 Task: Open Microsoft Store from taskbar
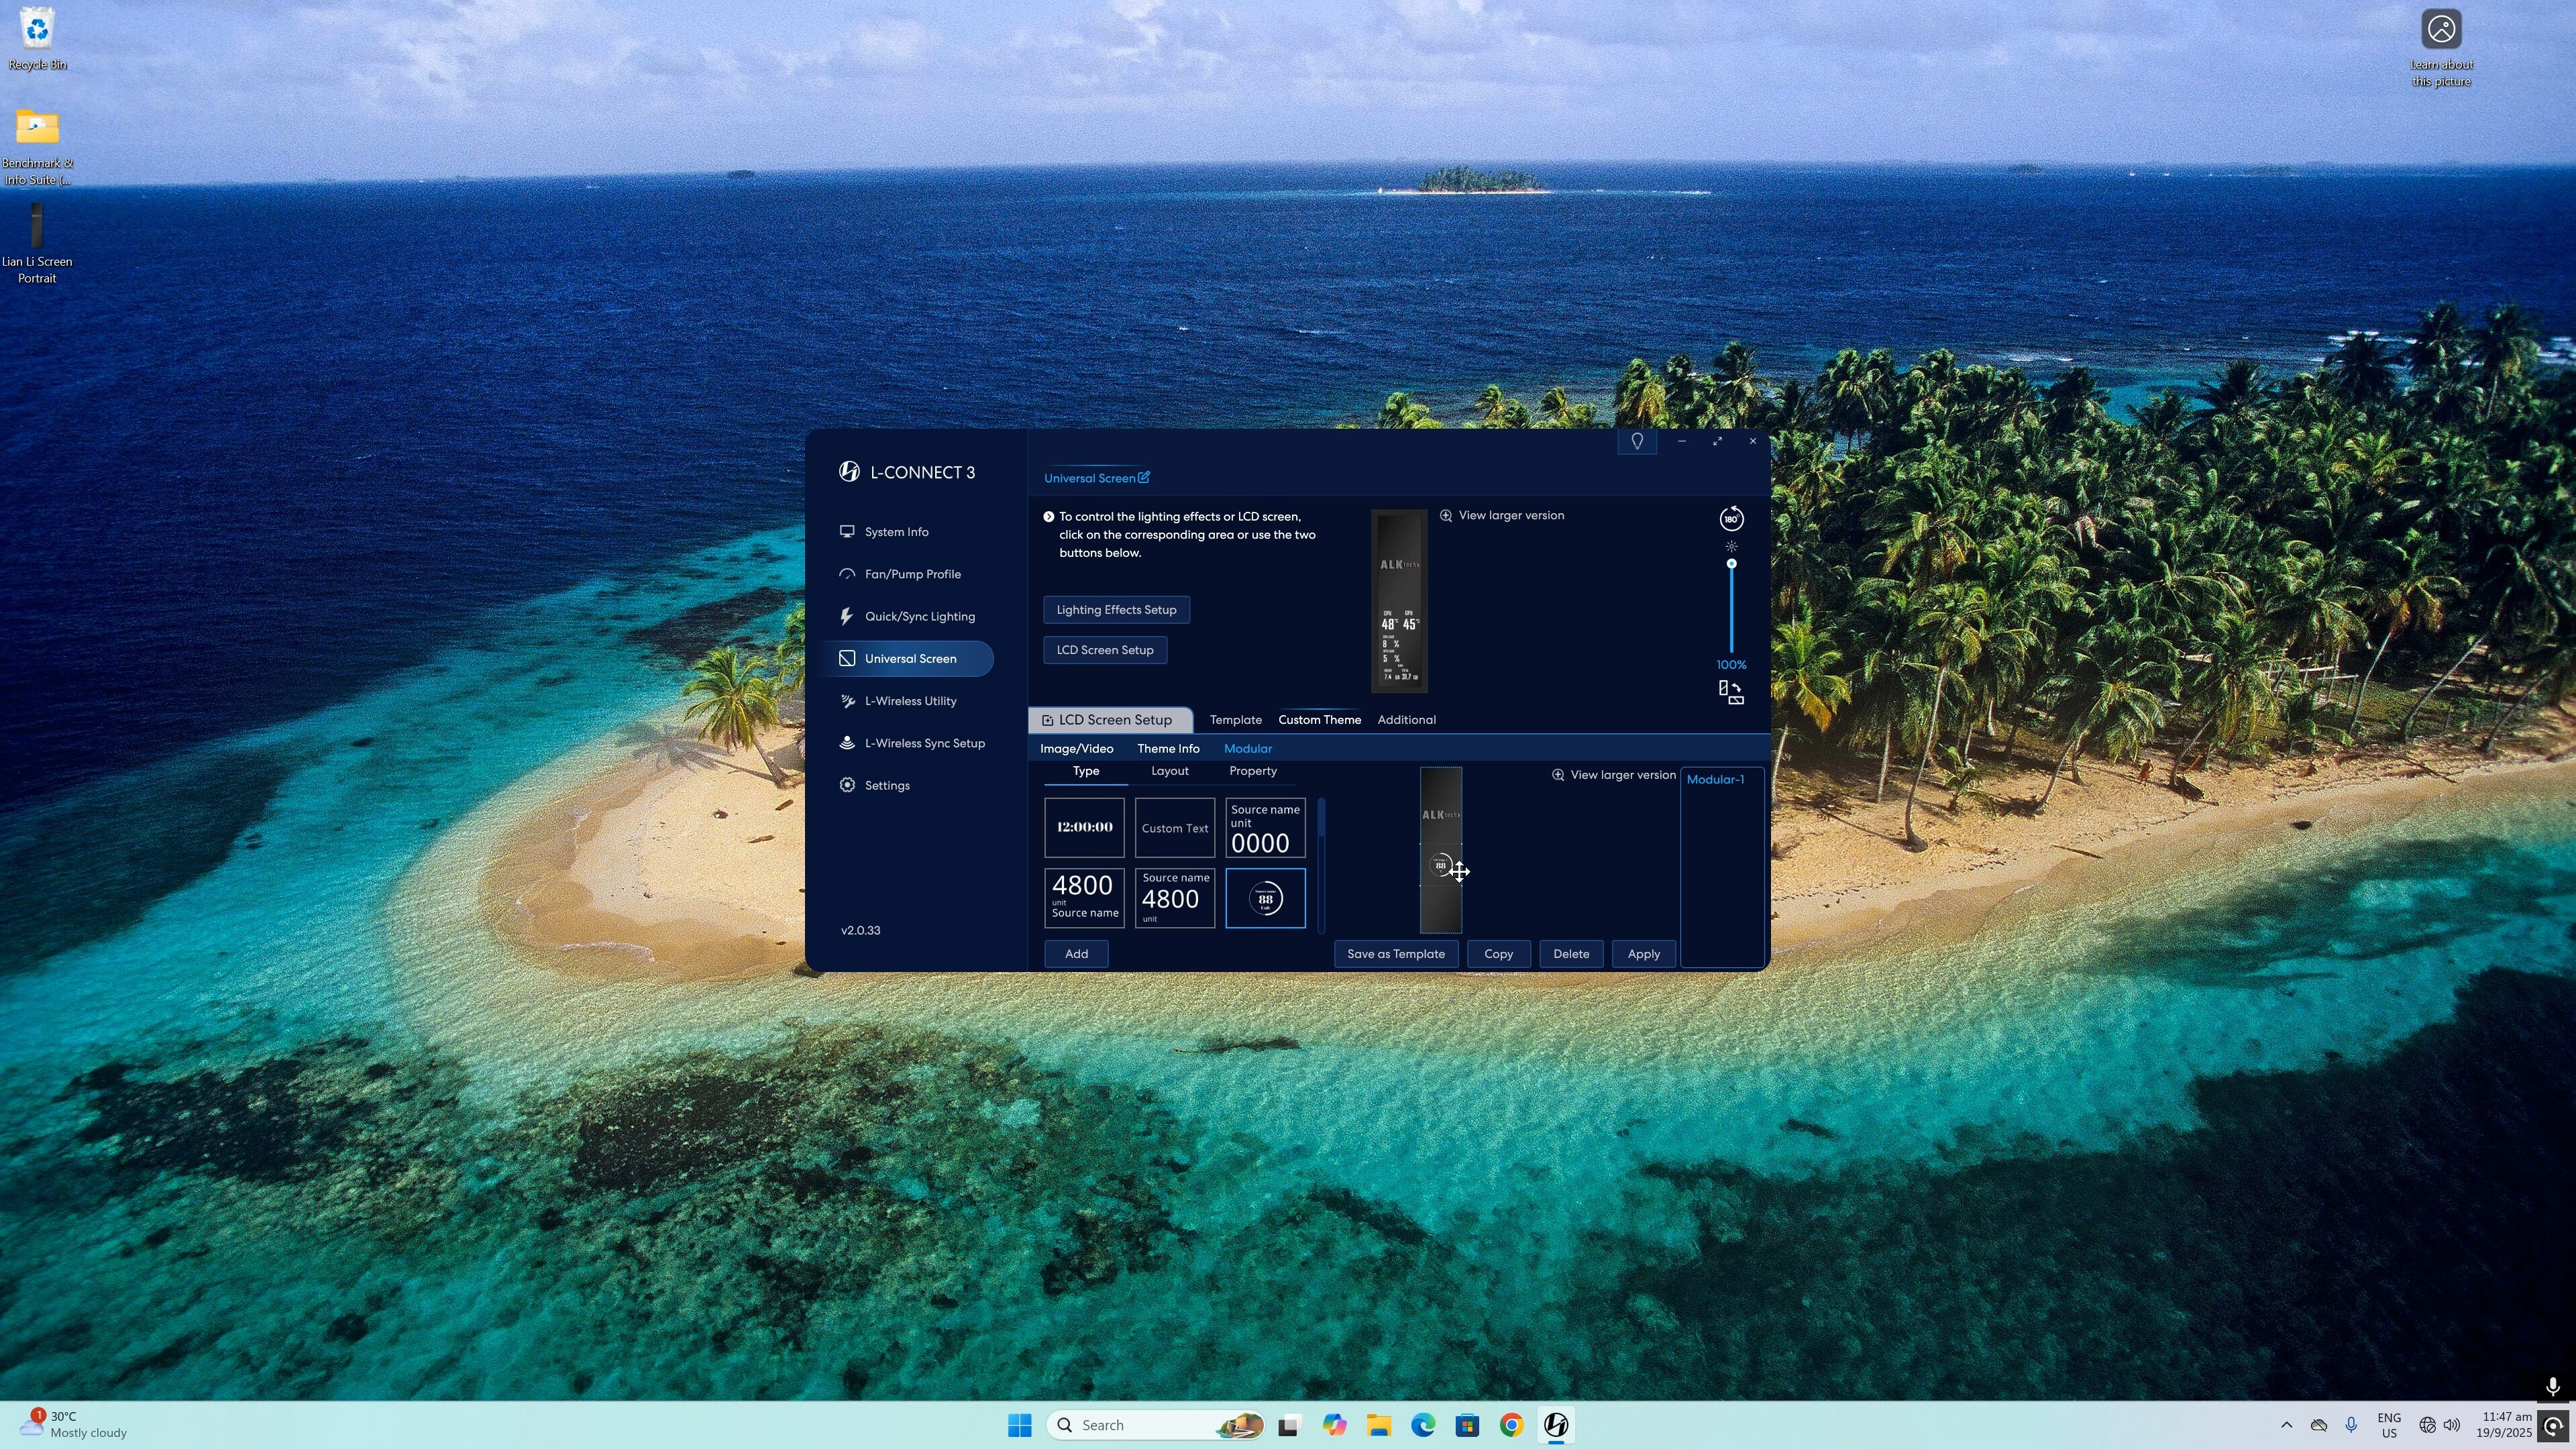tap(1467, 1425)
